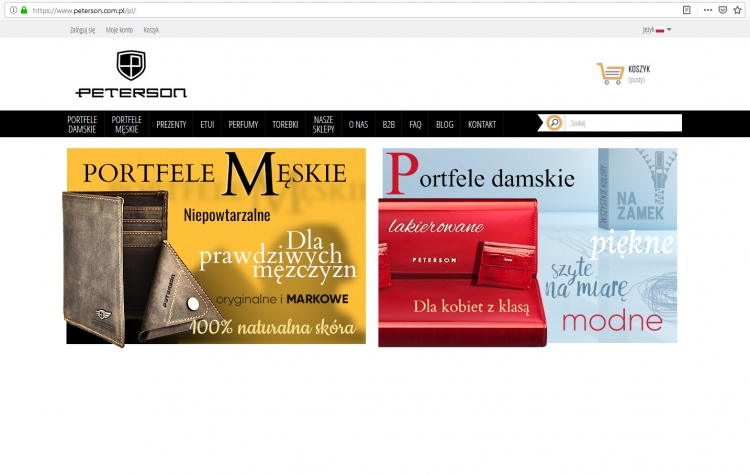
Task: Go to the Kontakt page
Action: (x=482, y=124)
